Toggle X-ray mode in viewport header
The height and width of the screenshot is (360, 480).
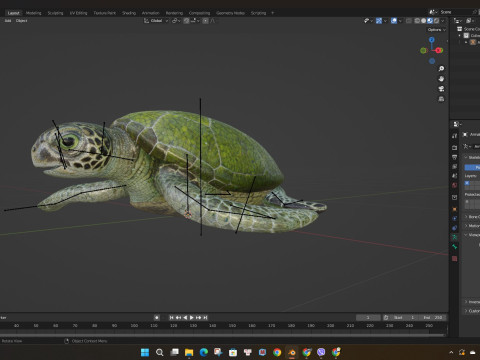coord(409,21)
